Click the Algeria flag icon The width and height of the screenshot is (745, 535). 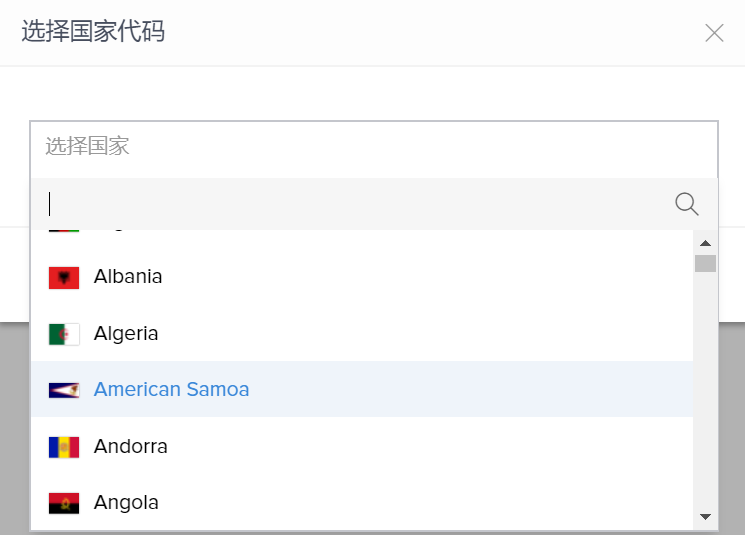63,334
